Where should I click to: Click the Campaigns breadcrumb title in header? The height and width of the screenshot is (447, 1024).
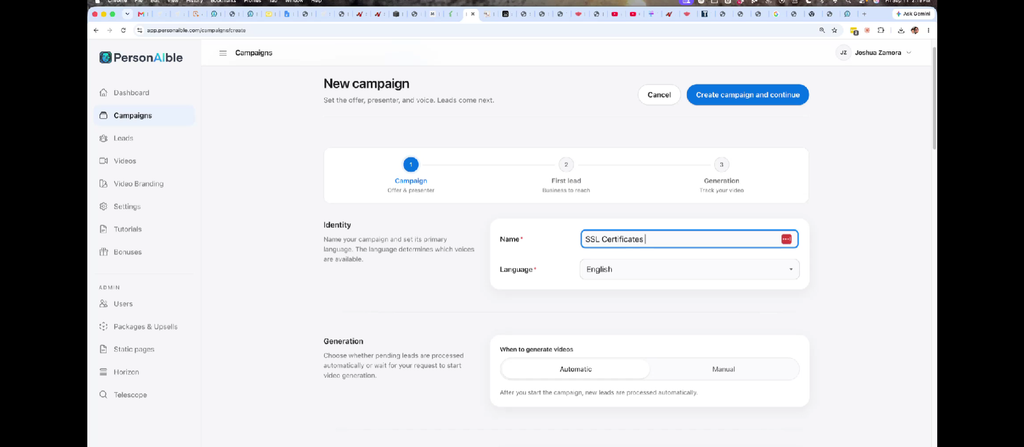tap(253, 53)
